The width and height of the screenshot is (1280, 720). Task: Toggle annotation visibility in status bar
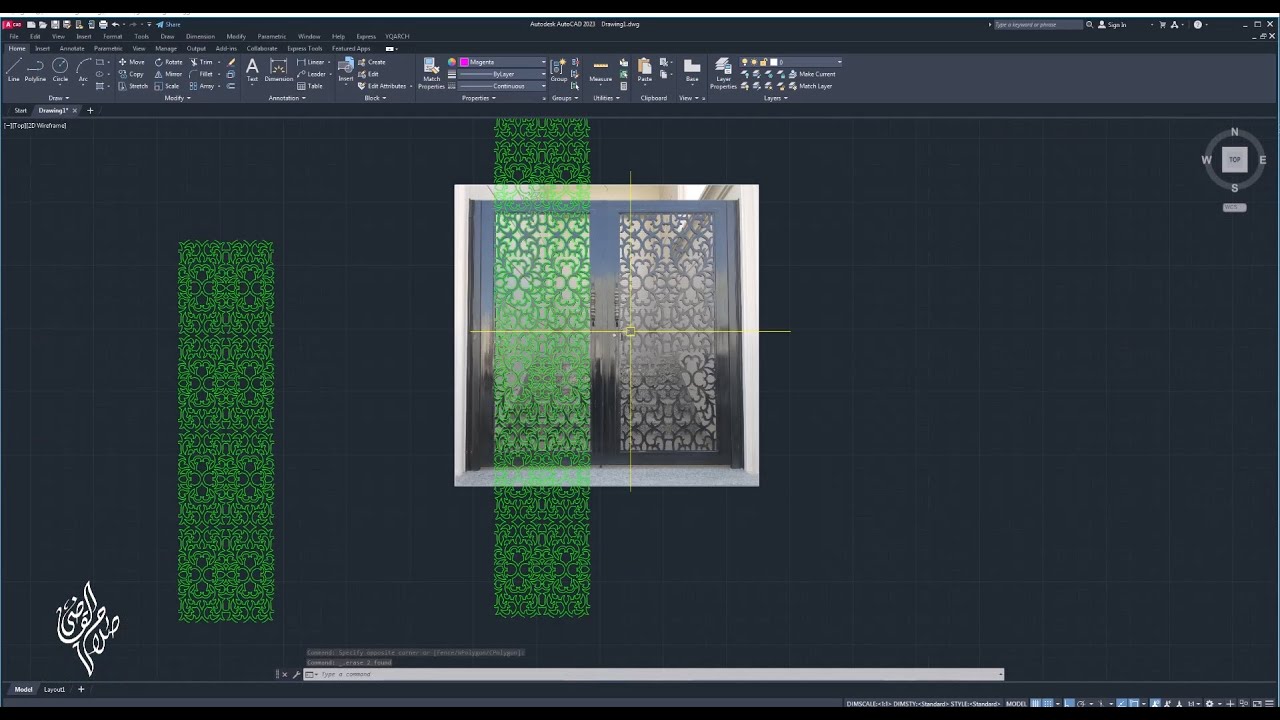(1155, 703)
